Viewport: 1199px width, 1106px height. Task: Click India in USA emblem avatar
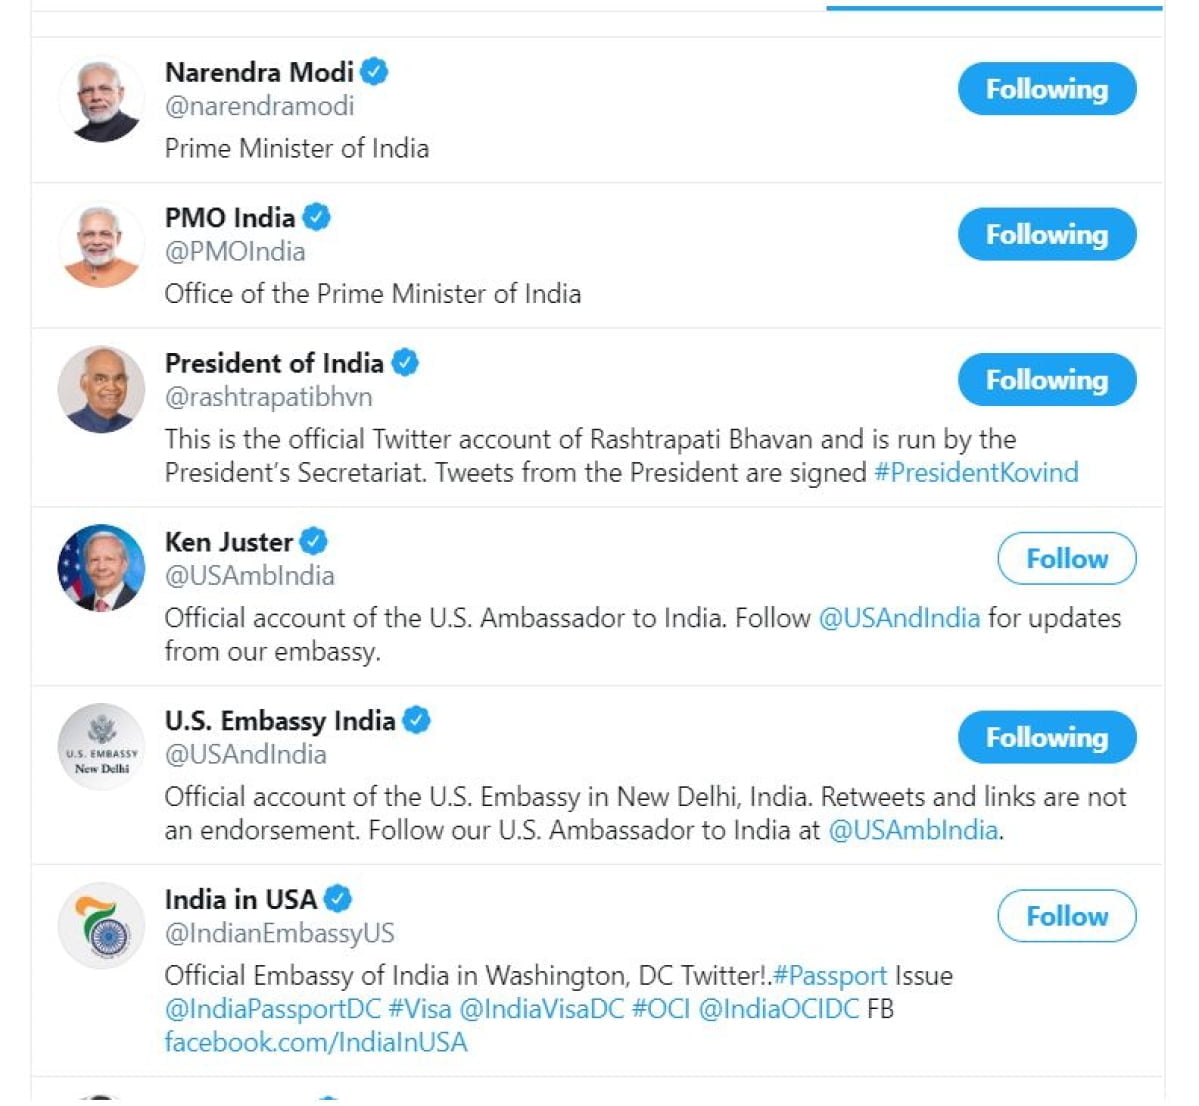101,926
